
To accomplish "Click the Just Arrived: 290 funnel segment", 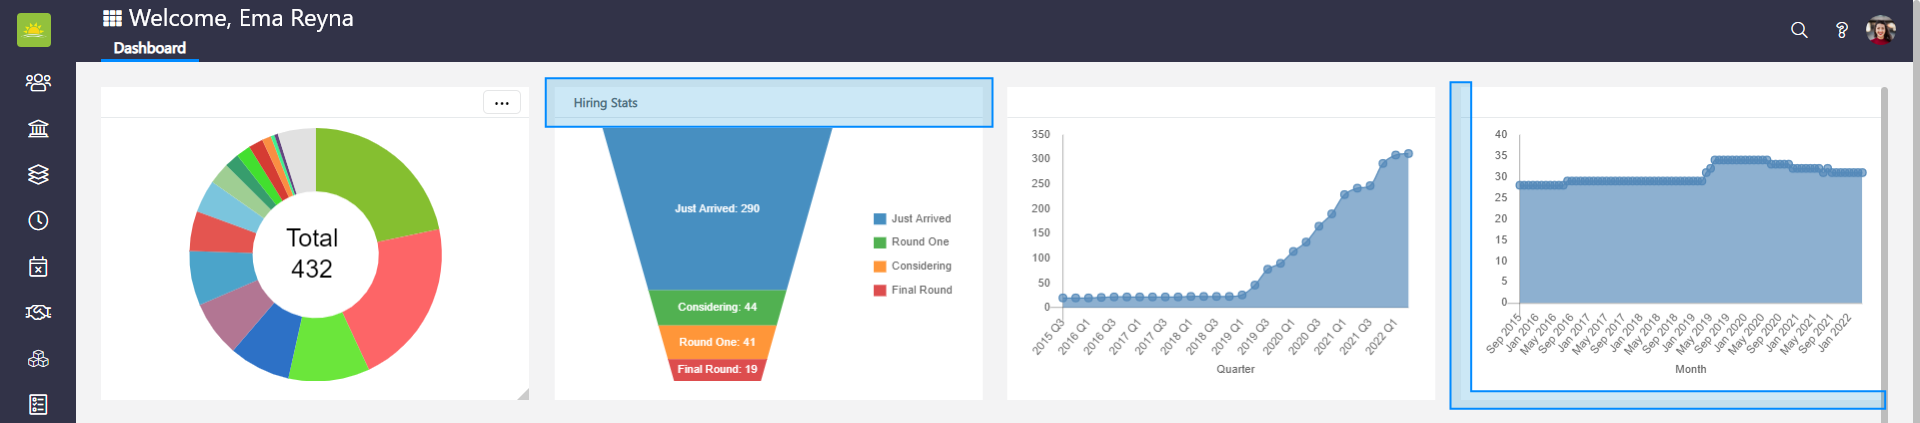I will pos(717,208).
